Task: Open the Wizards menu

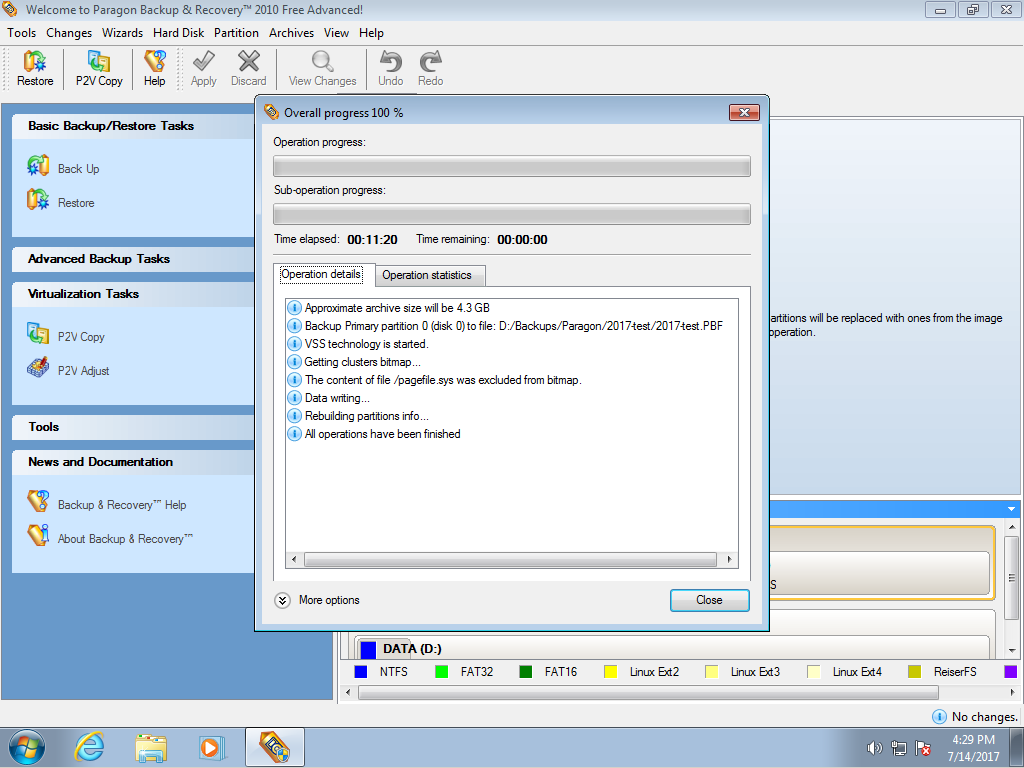Action: coord(122,33)
